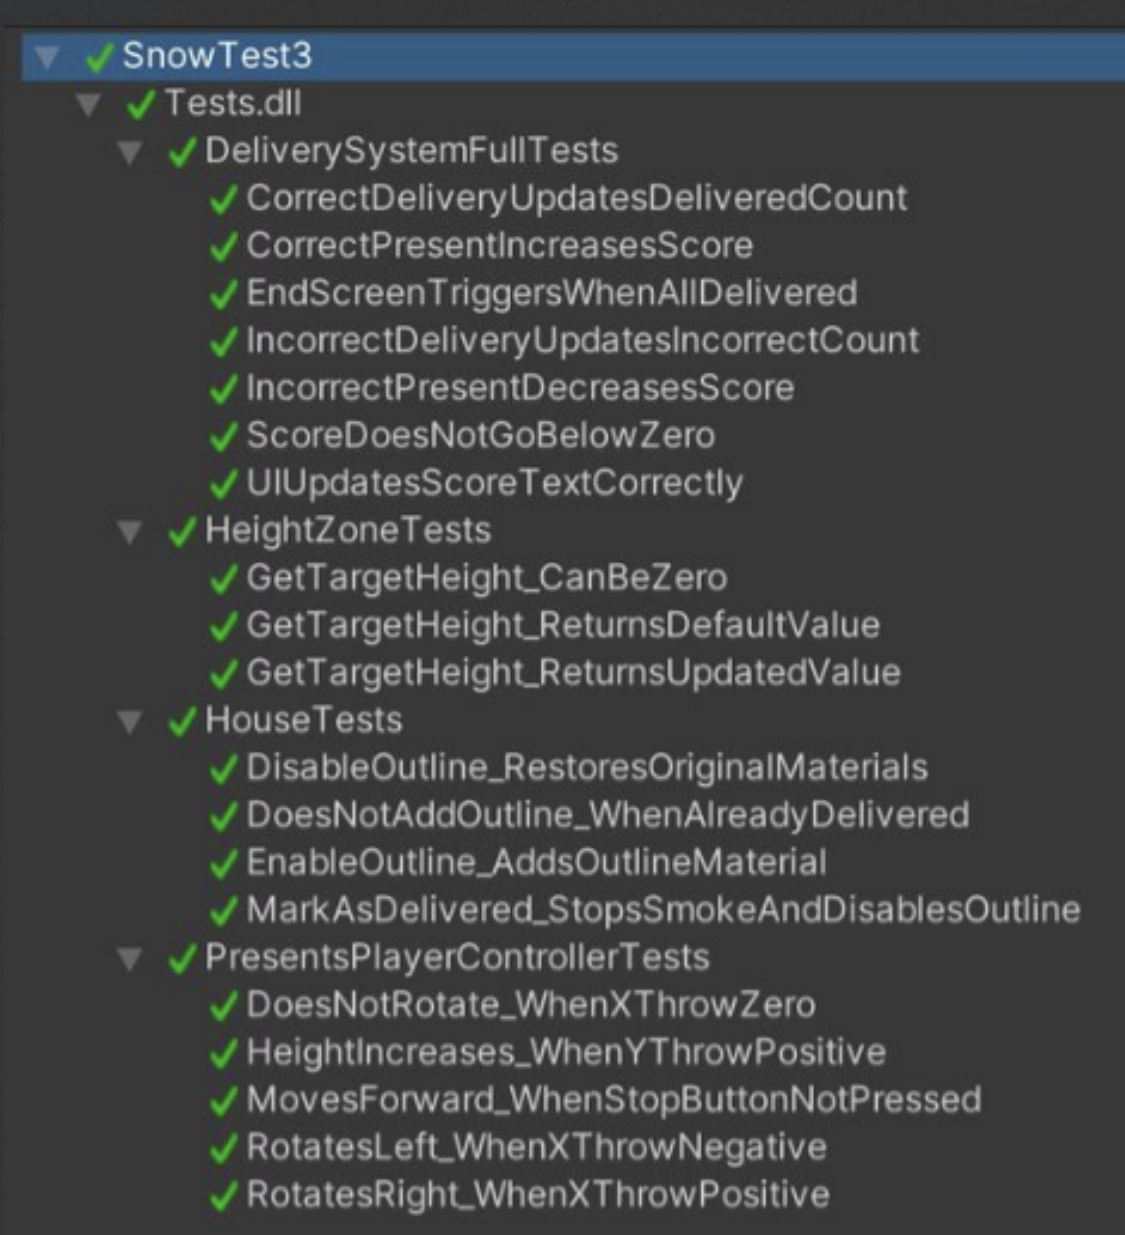Click the checkmark icon beside HouseTests

(x=182, y=721)
